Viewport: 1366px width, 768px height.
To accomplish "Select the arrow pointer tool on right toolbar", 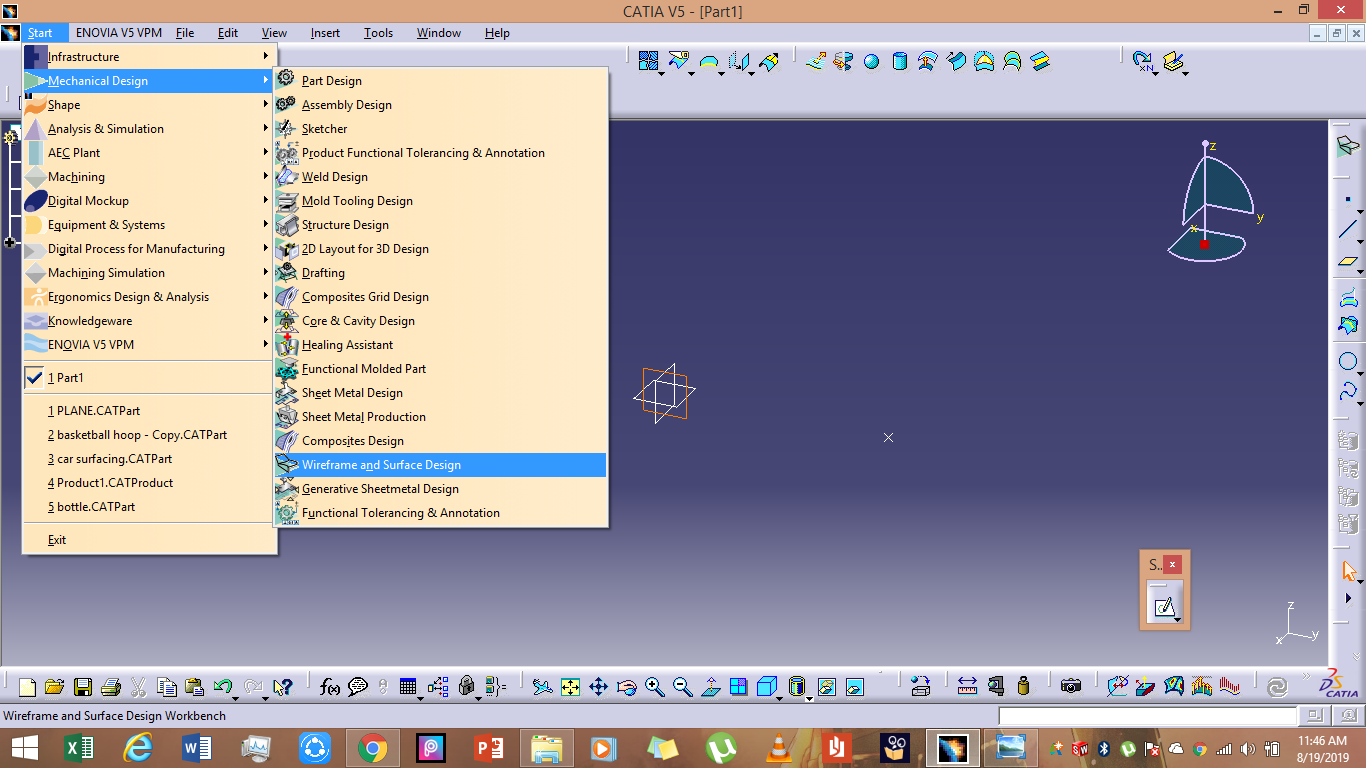I will 1349,572.
